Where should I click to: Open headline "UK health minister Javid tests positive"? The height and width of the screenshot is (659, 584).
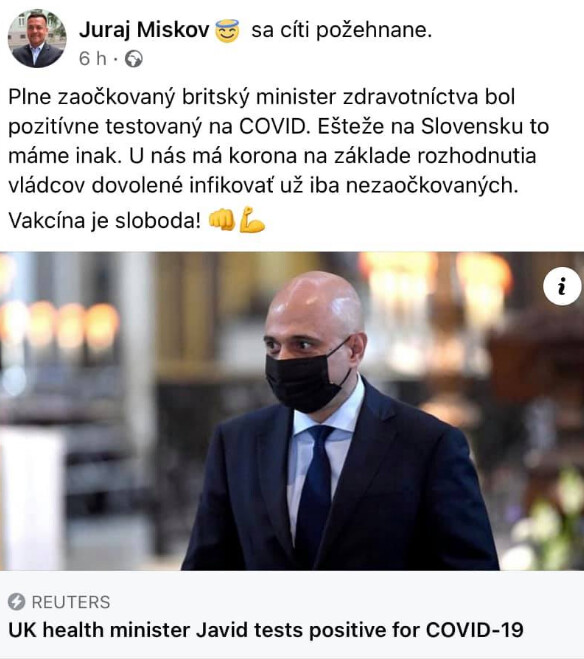tap(266, 630)
